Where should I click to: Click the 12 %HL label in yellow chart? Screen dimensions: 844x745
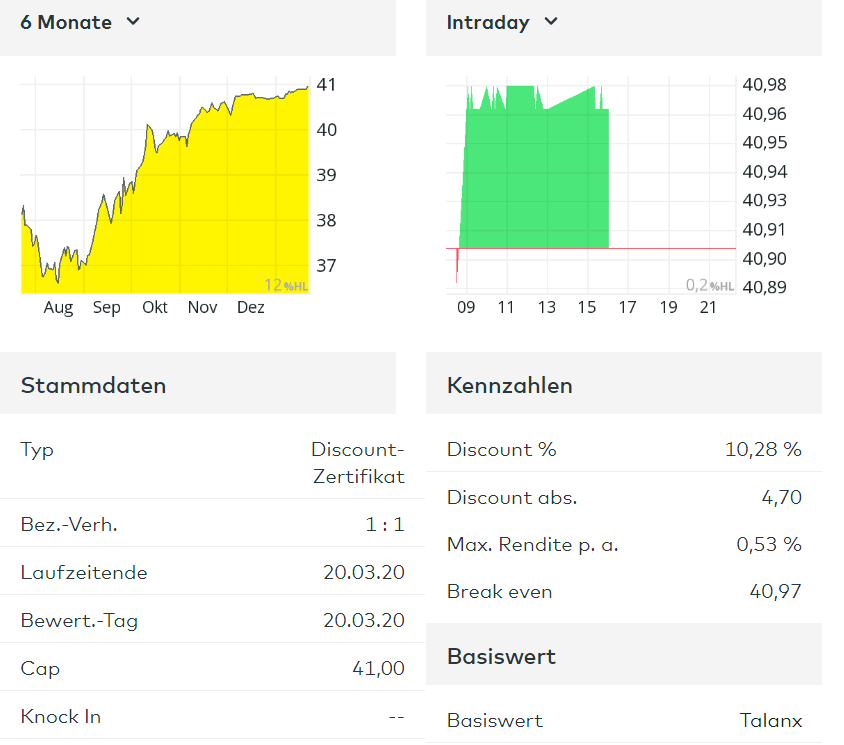coord(288,285)
